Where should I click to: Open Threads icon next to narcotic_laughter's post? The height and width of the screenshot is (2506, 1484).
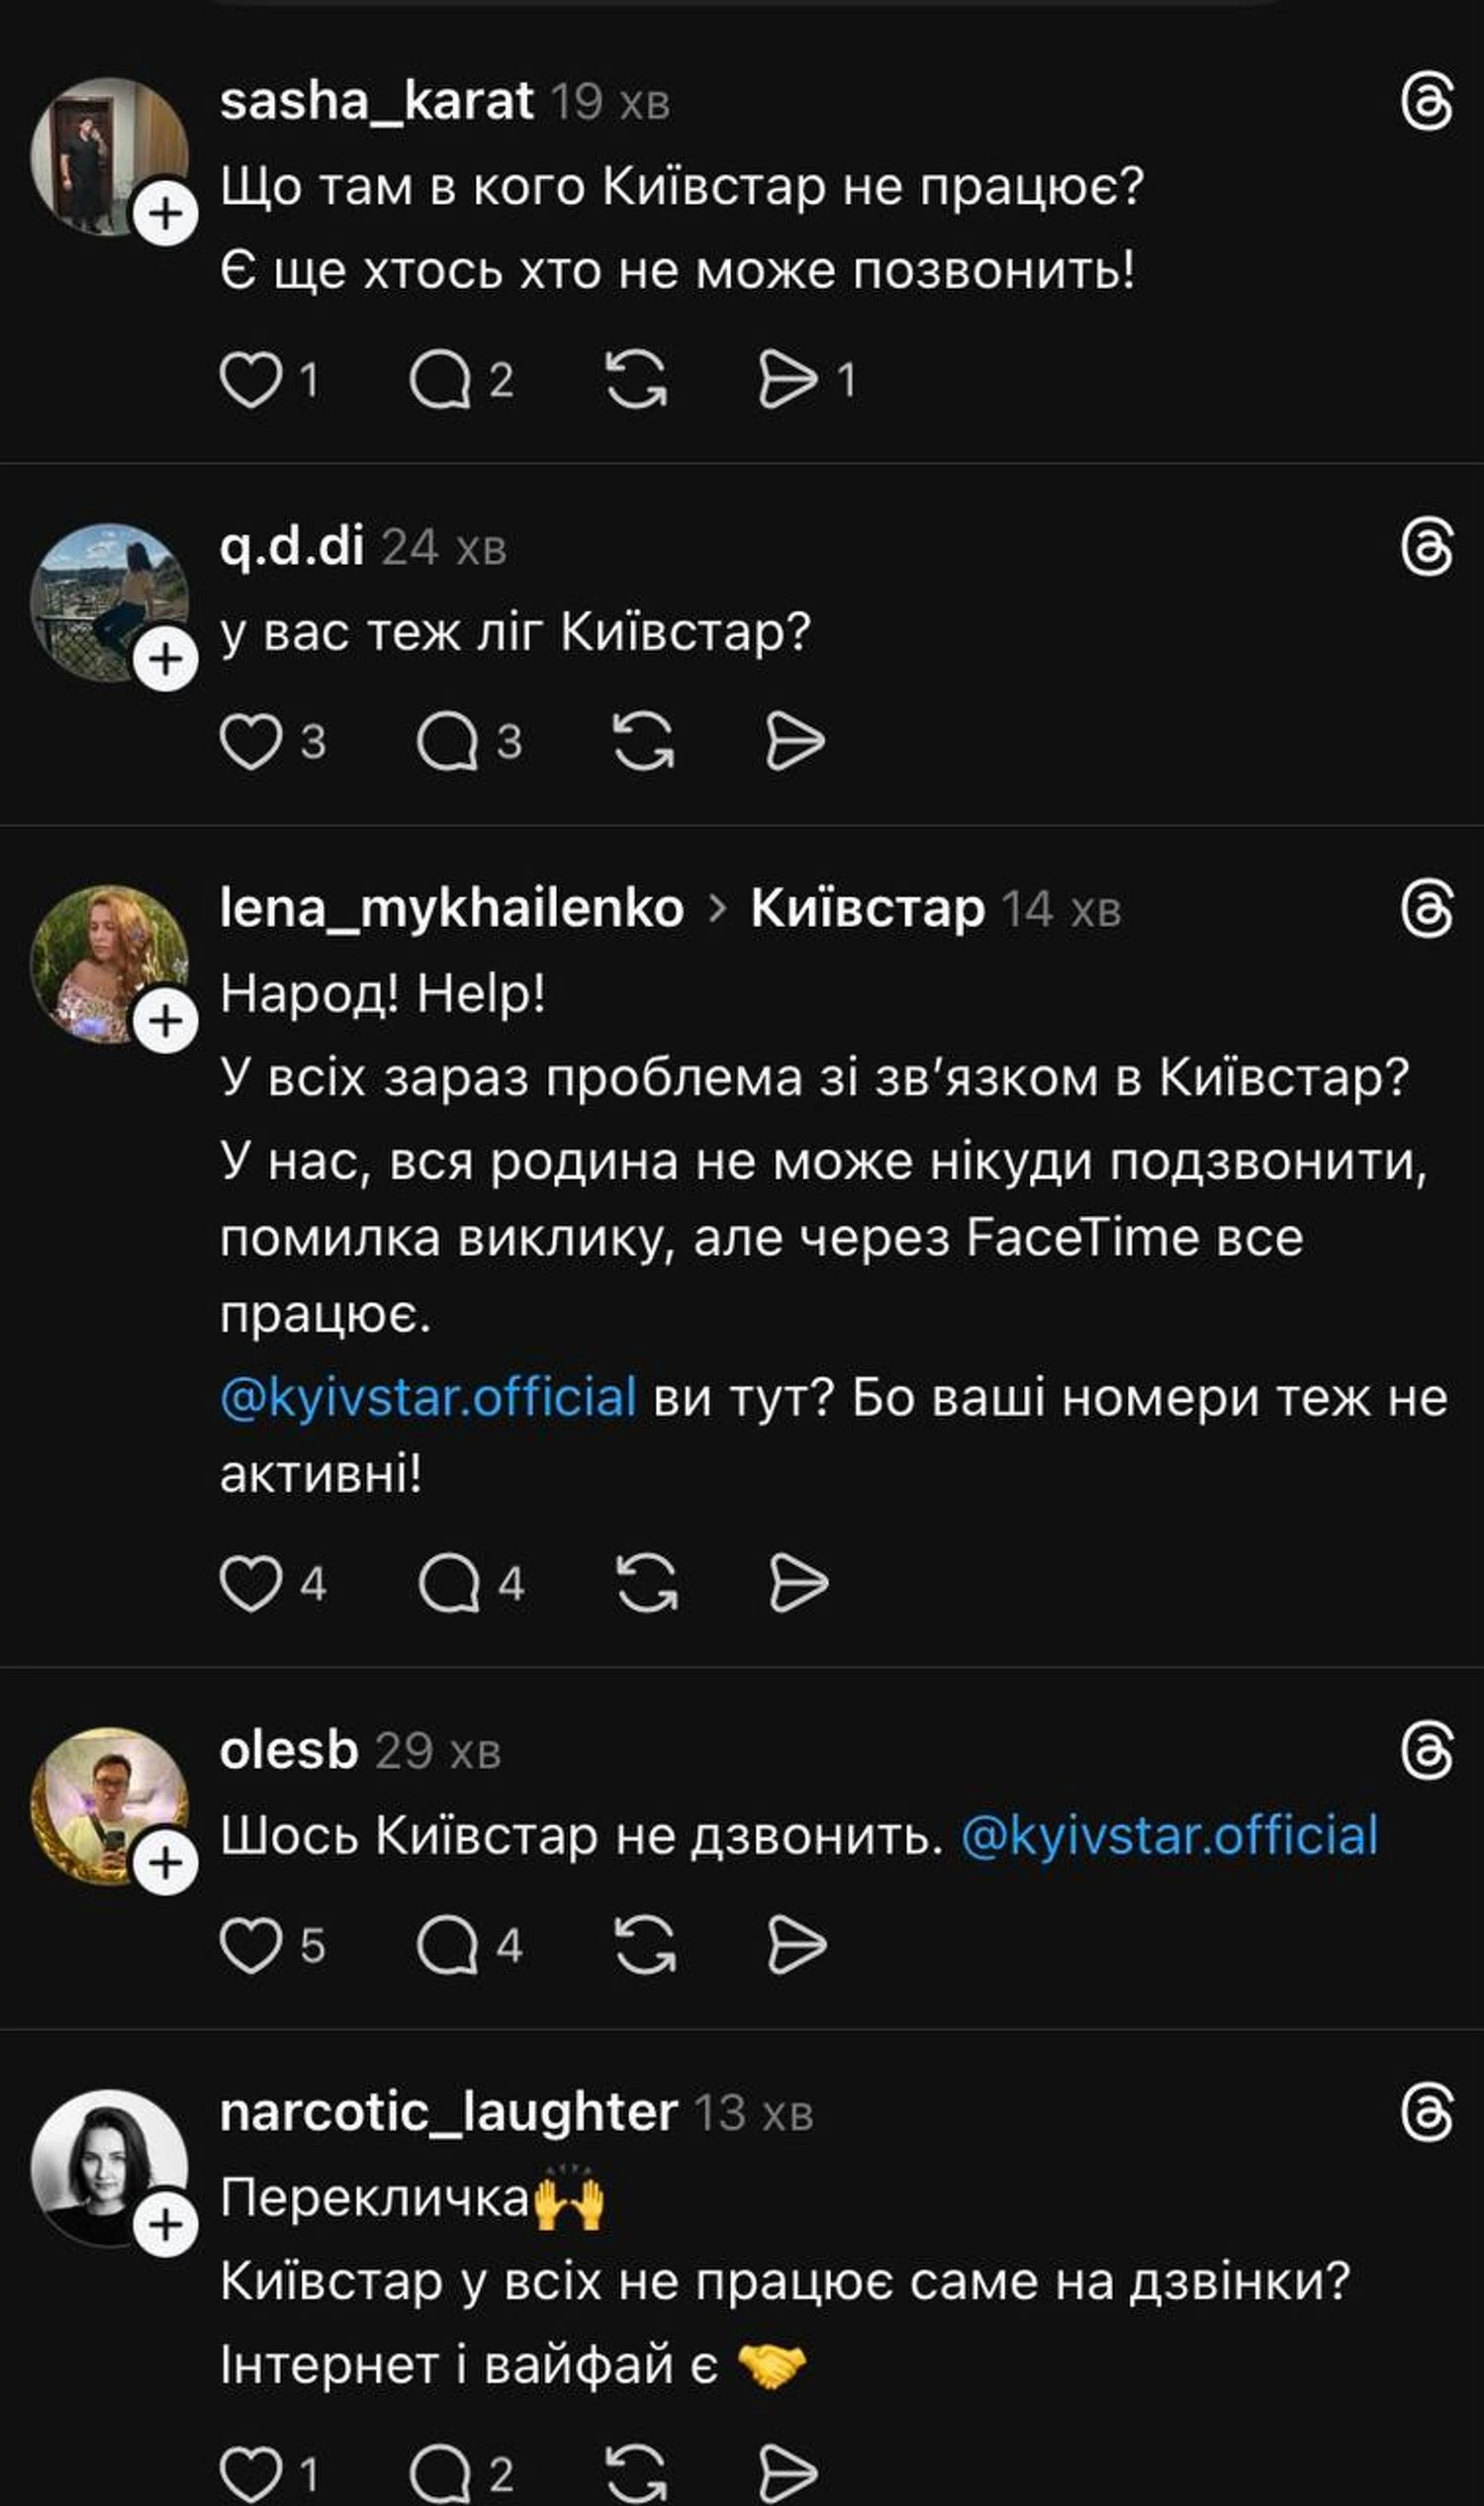click(x=1427, y=2113)
